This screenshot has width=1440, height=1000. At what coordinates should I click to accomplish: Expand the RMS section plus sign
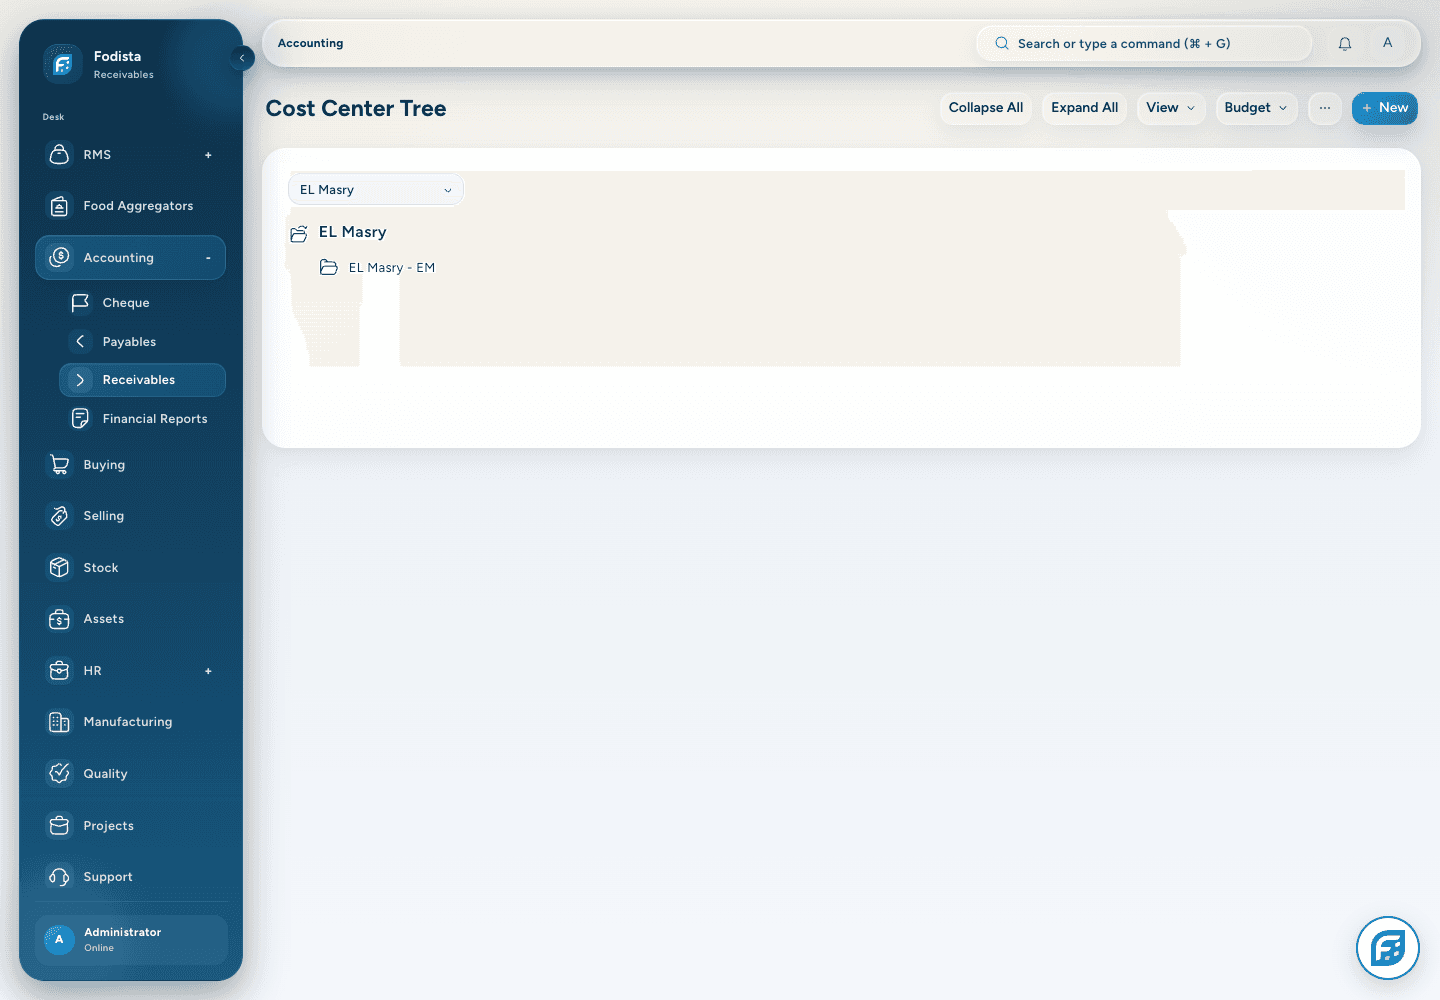(208, 155)
